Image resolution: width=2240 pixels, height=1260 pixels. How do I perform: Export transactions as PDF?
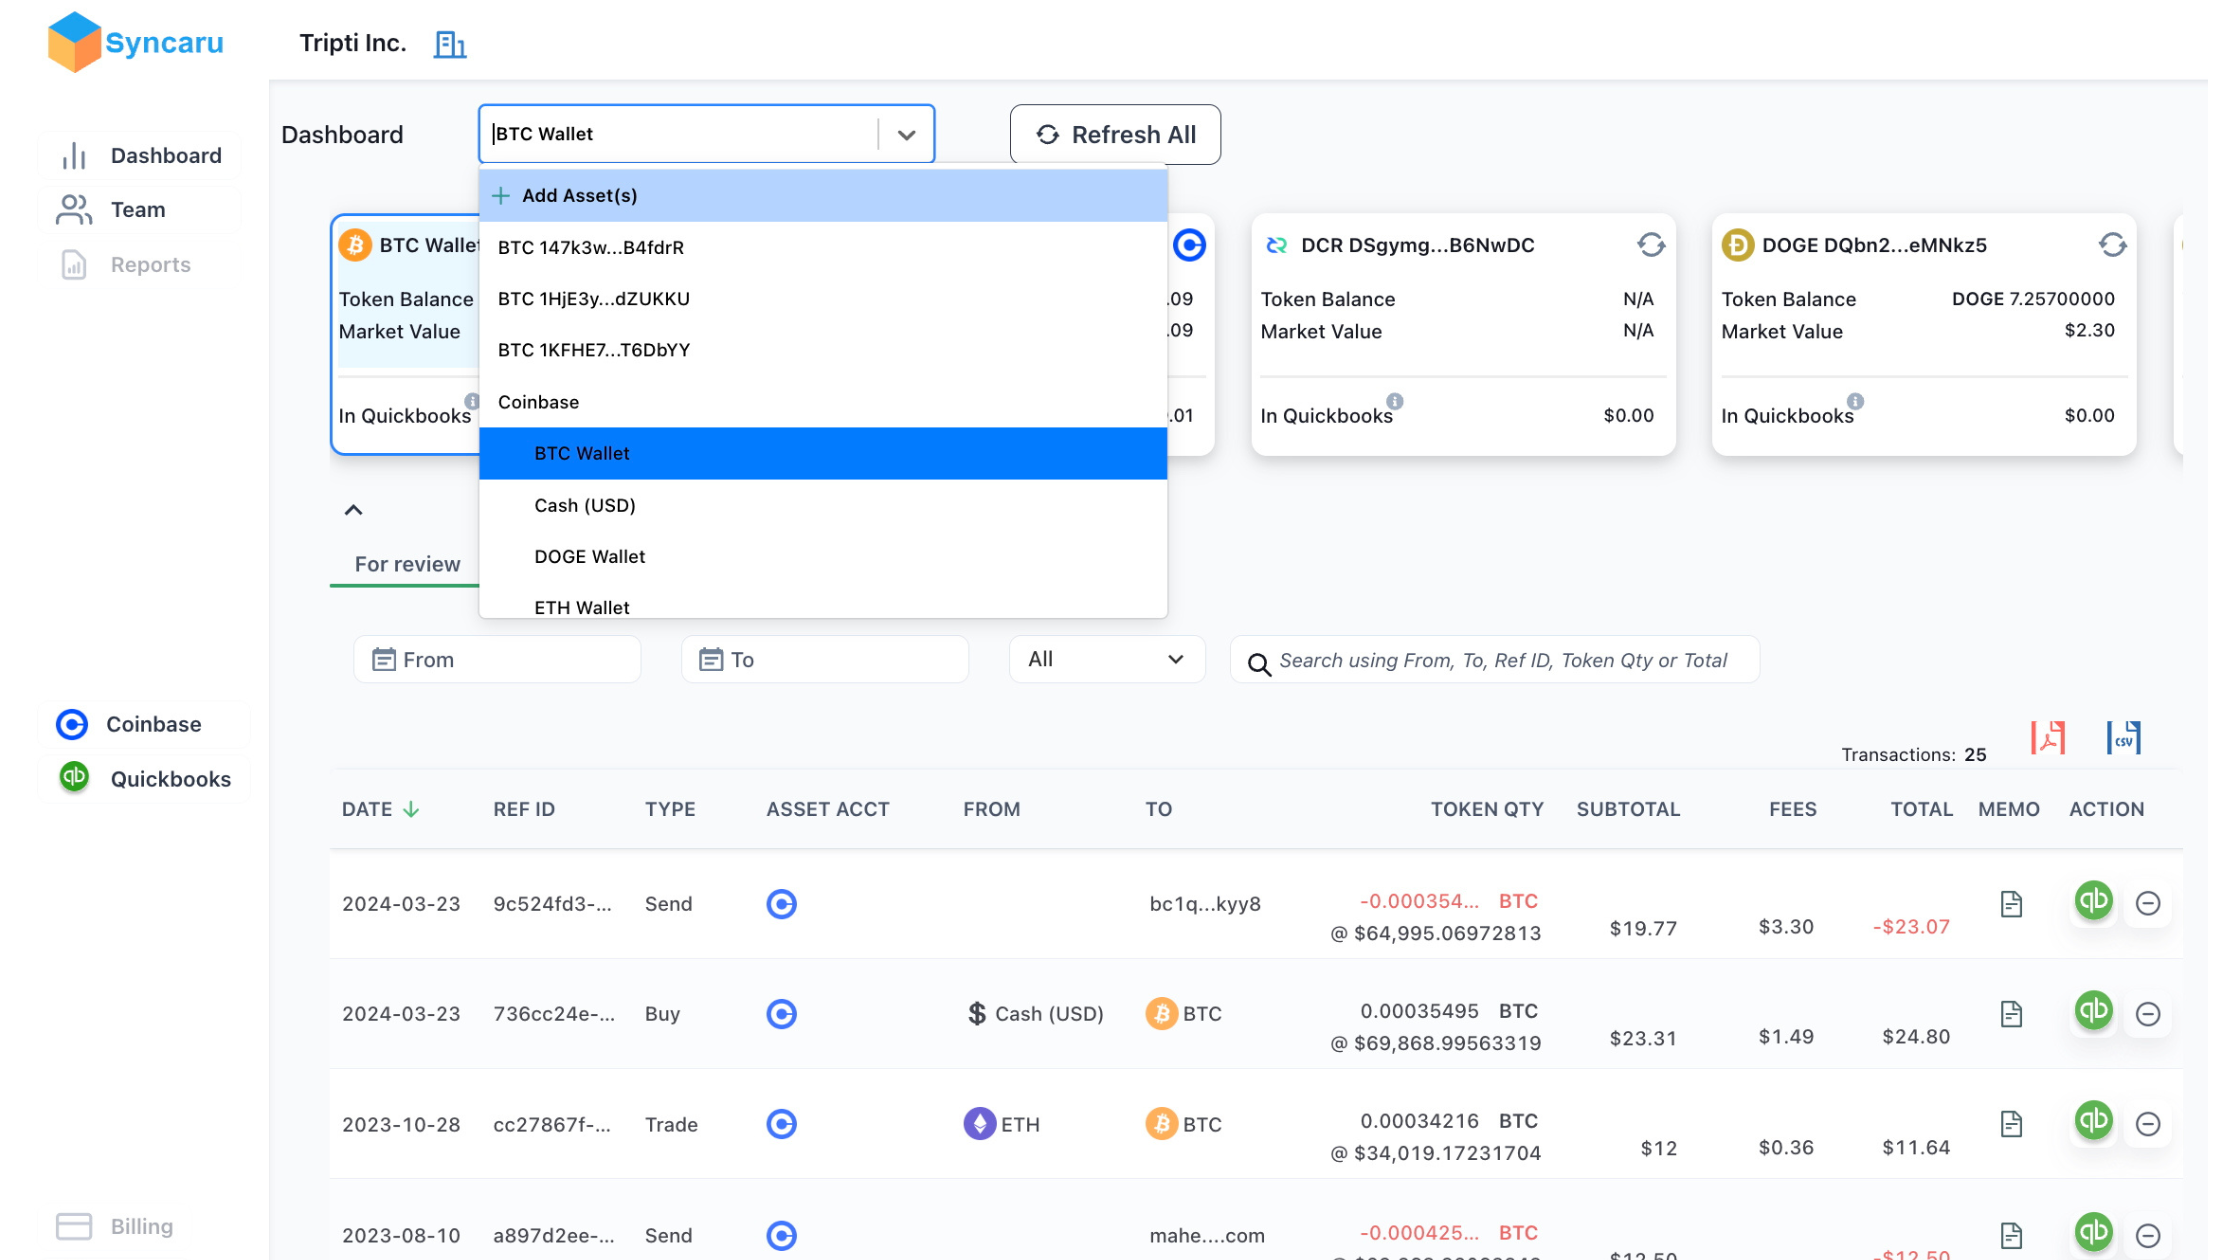[2047, 738]
